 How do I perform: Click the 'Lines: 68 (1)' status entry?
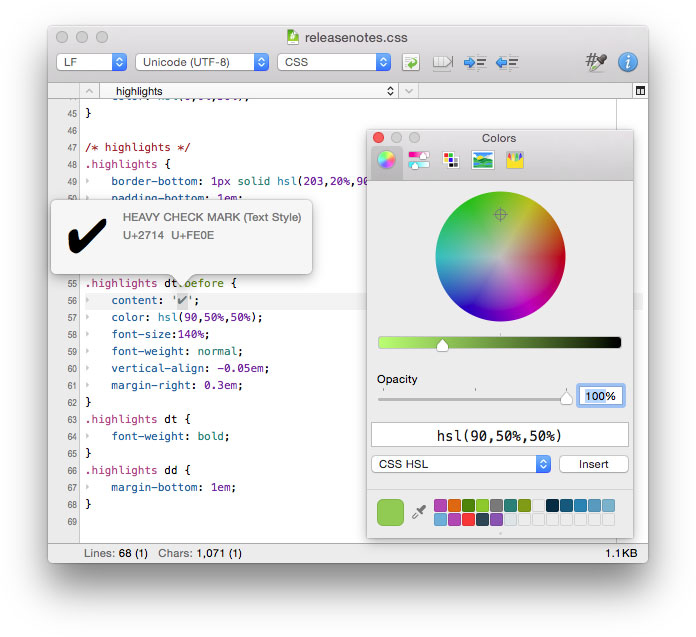[115, 553]
